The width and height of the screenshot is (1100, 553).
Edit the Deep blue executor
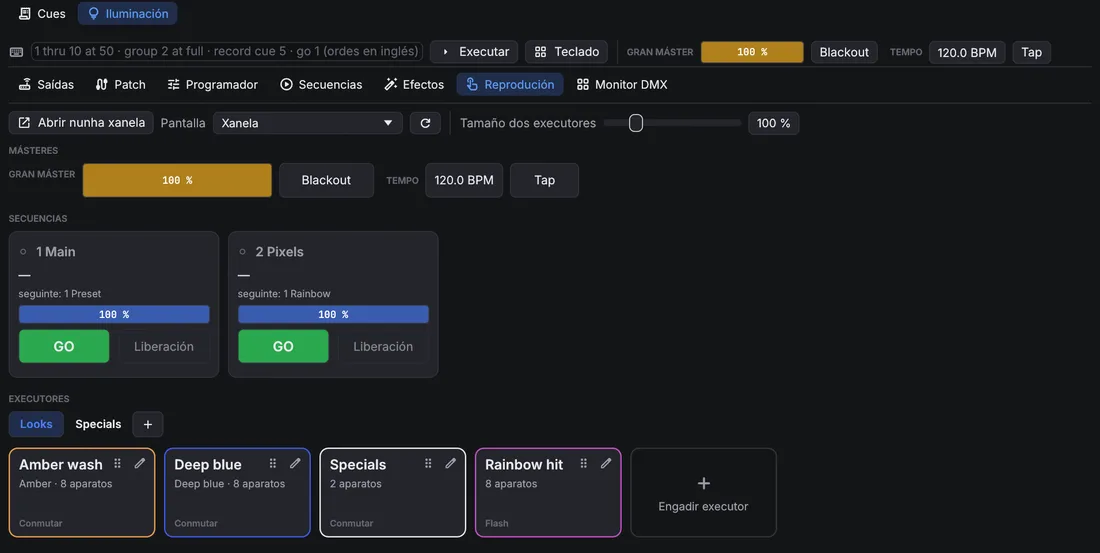click(295, 463)
